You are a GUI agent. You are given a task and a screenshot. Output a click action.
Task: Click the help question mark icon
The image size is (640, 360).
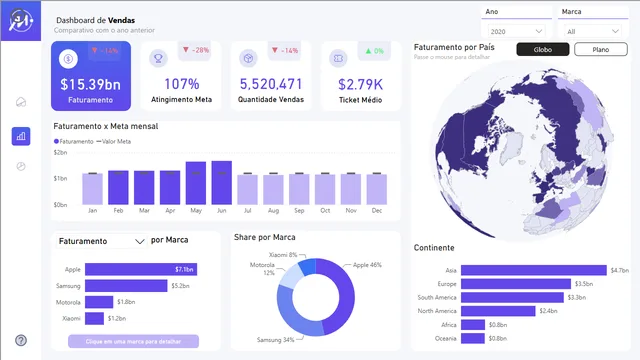coord(21,340)
